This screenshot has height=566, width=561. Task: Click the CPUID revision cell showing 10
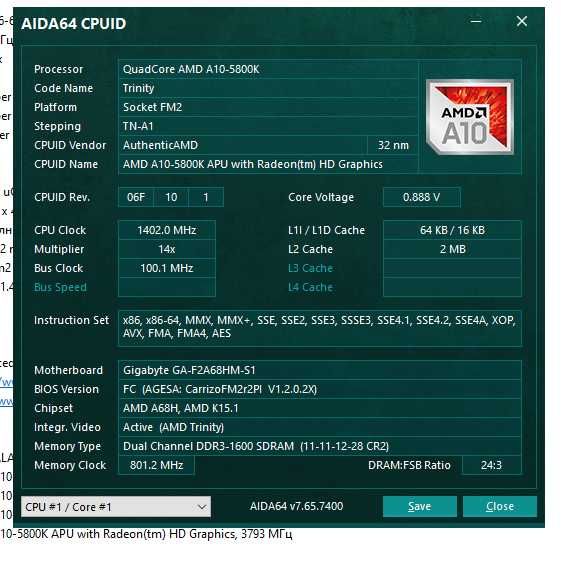pyautogui.click(x=171, y=197)
